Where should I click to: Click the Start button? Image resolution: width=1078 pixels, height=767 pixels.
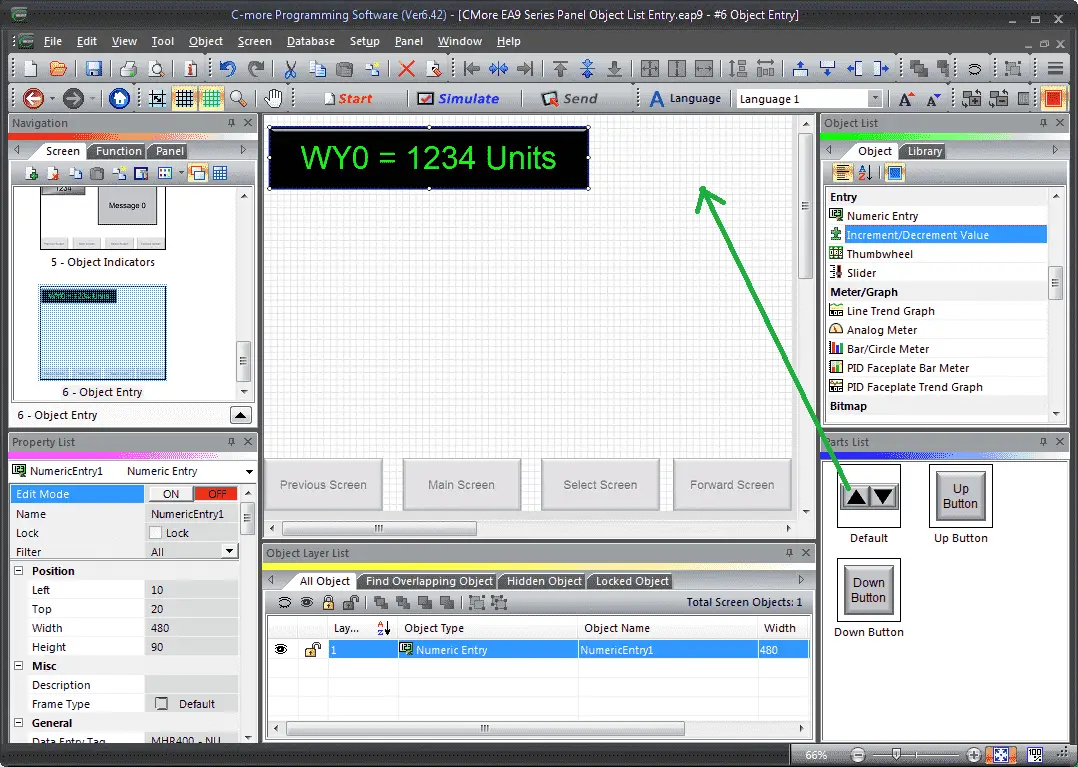[348, 98]
